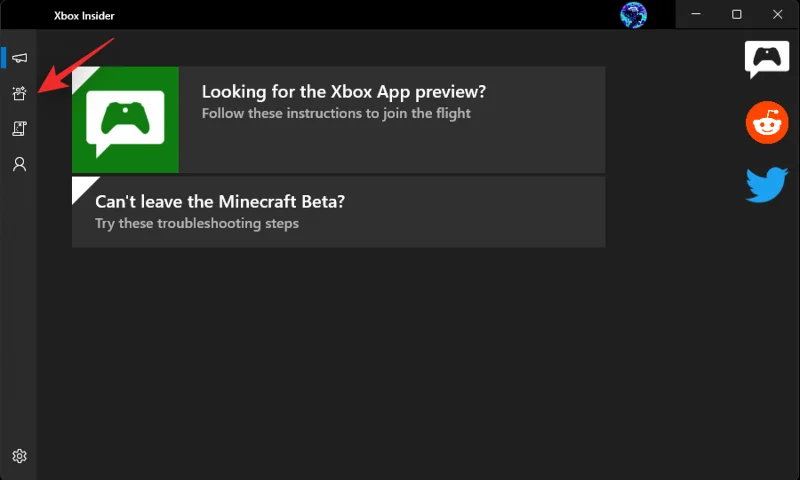Open the Twitter bird link icon
The image size is (800, 480).
pos(767,185)
